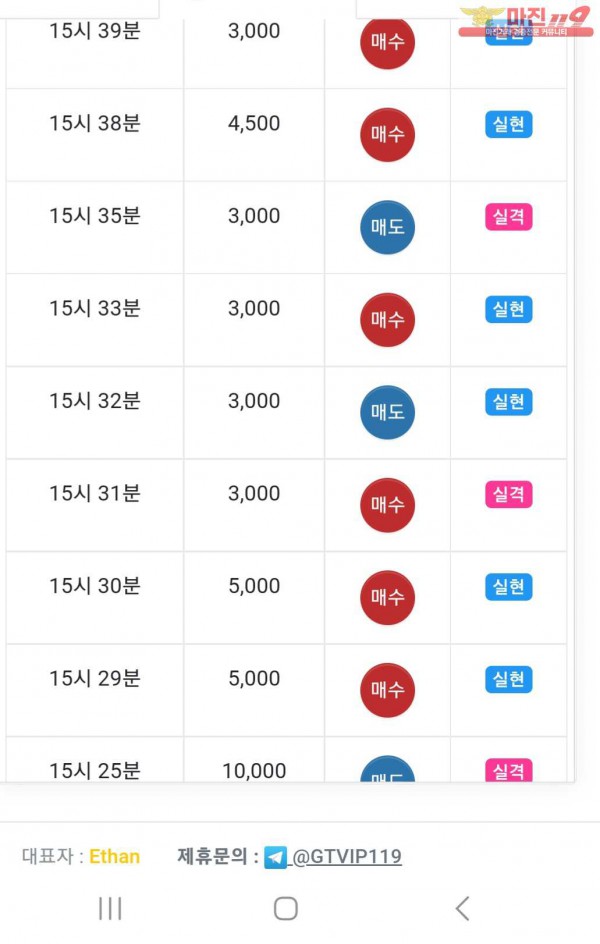Click the Telegram icon next to 제휴문의
Screen dimensions: 600x944
276,857
